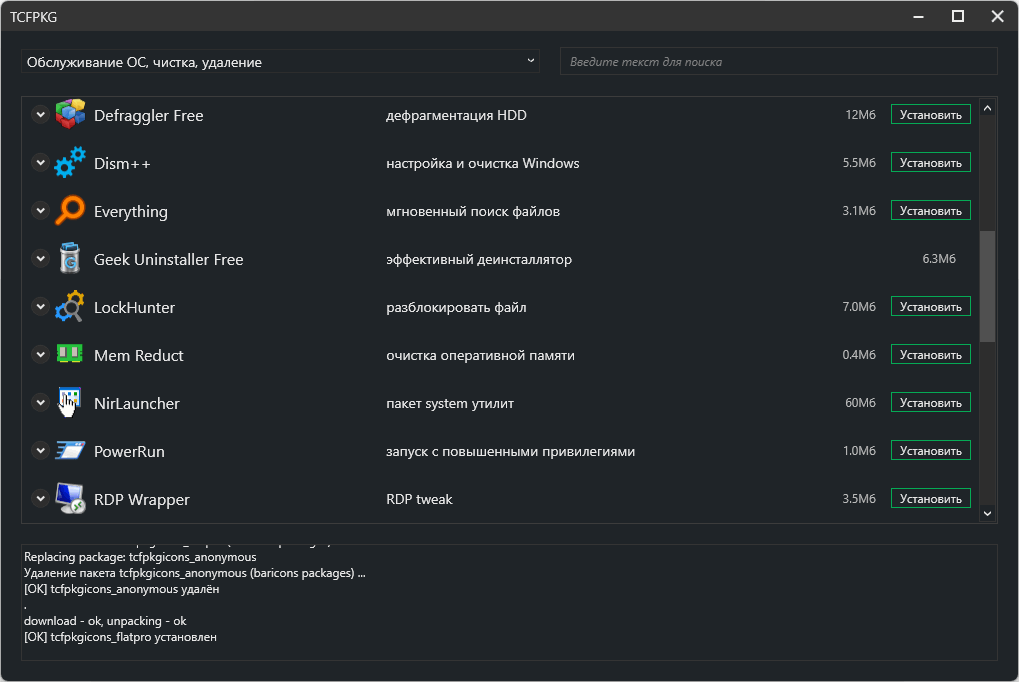This screenshot has height=682, width=1019.
Task: Install NirLauncher via Установить button
Action: pyautogui.click(x=930, y=403)
